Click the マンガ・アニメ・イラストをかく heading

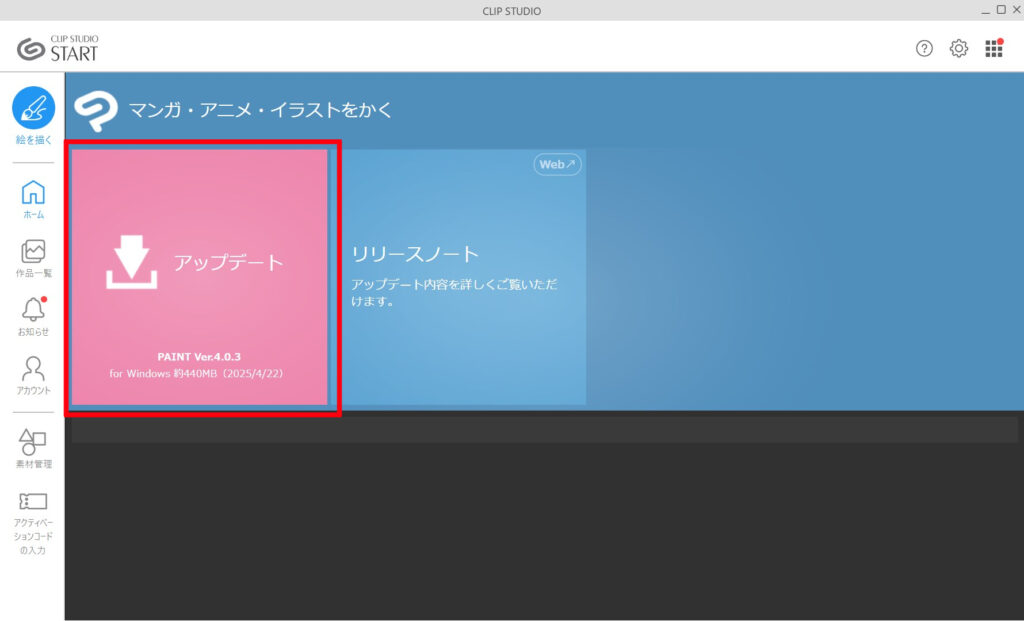click(260, 109)
